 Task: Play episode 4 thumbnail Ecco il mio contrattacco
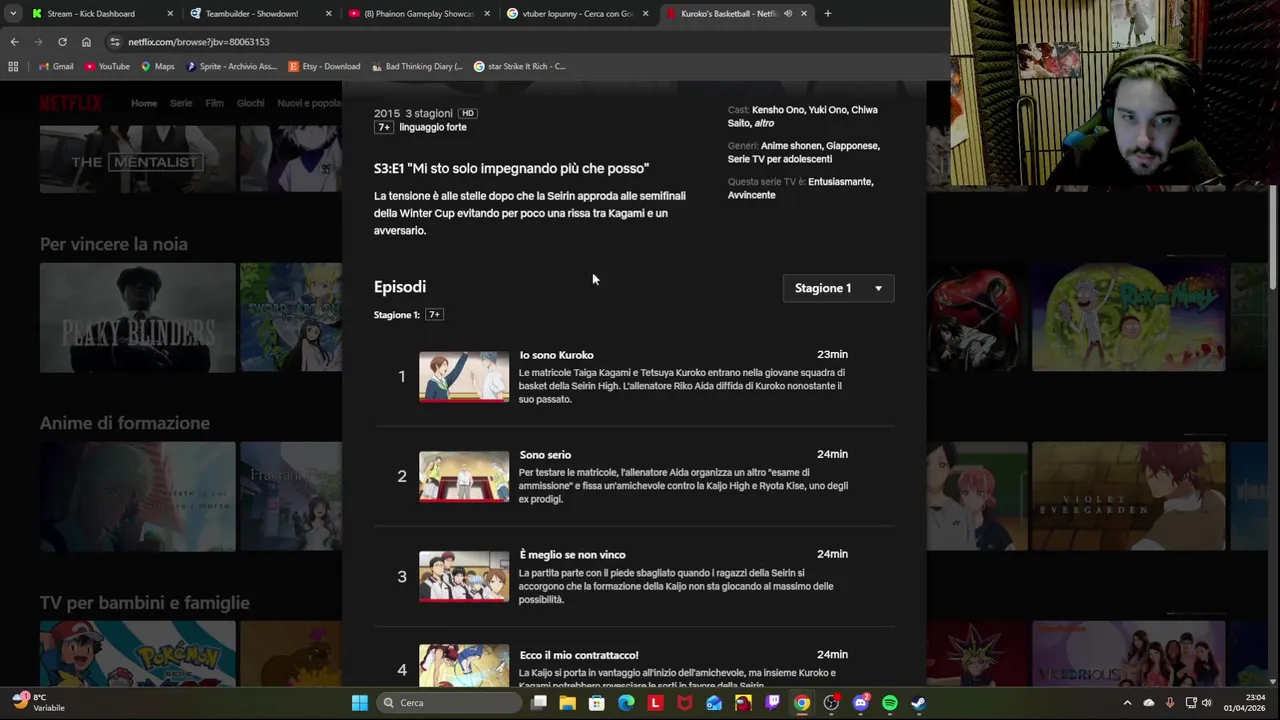464,665
